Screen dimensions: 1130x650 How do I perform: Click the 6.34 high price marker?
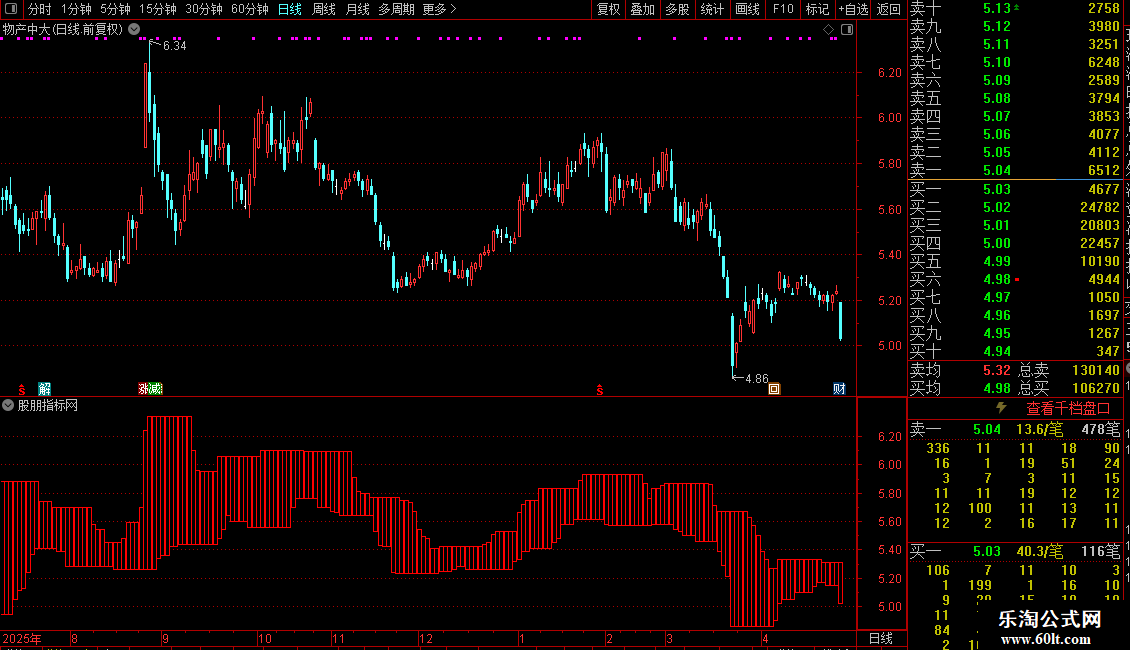(174, 45)
